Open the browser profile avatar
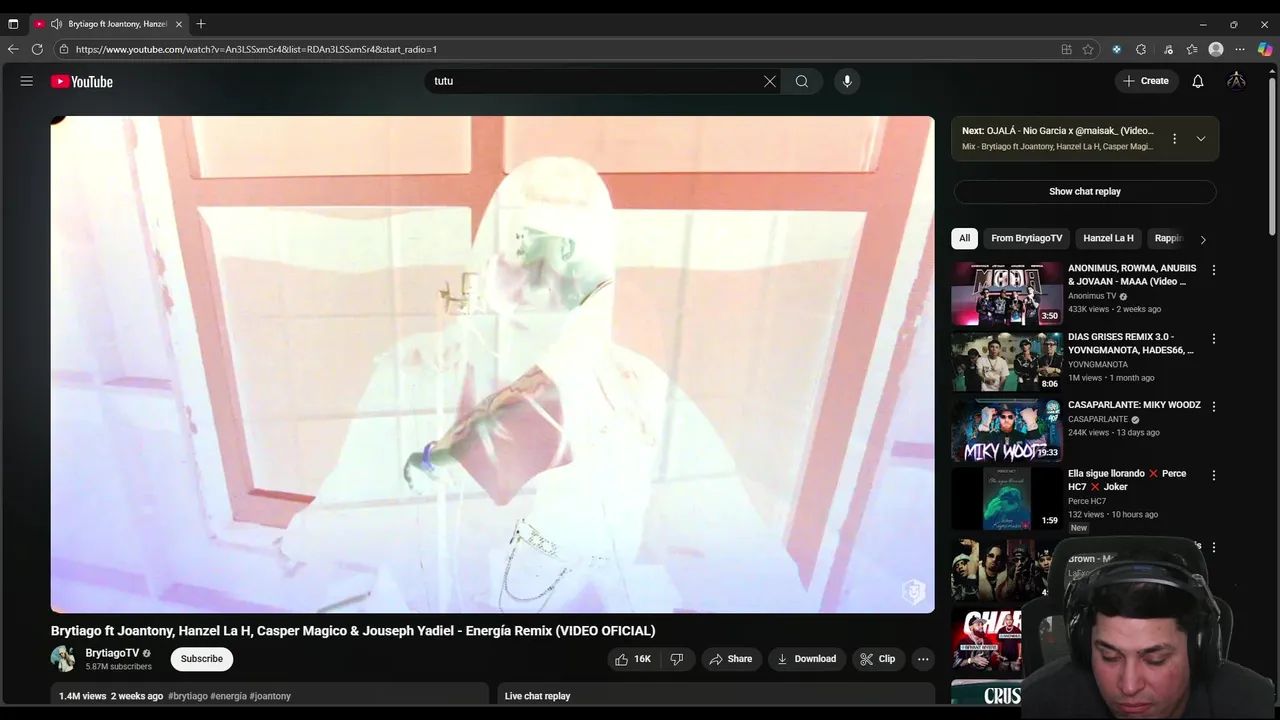 pyautogui.click(x=1216, y=49)
